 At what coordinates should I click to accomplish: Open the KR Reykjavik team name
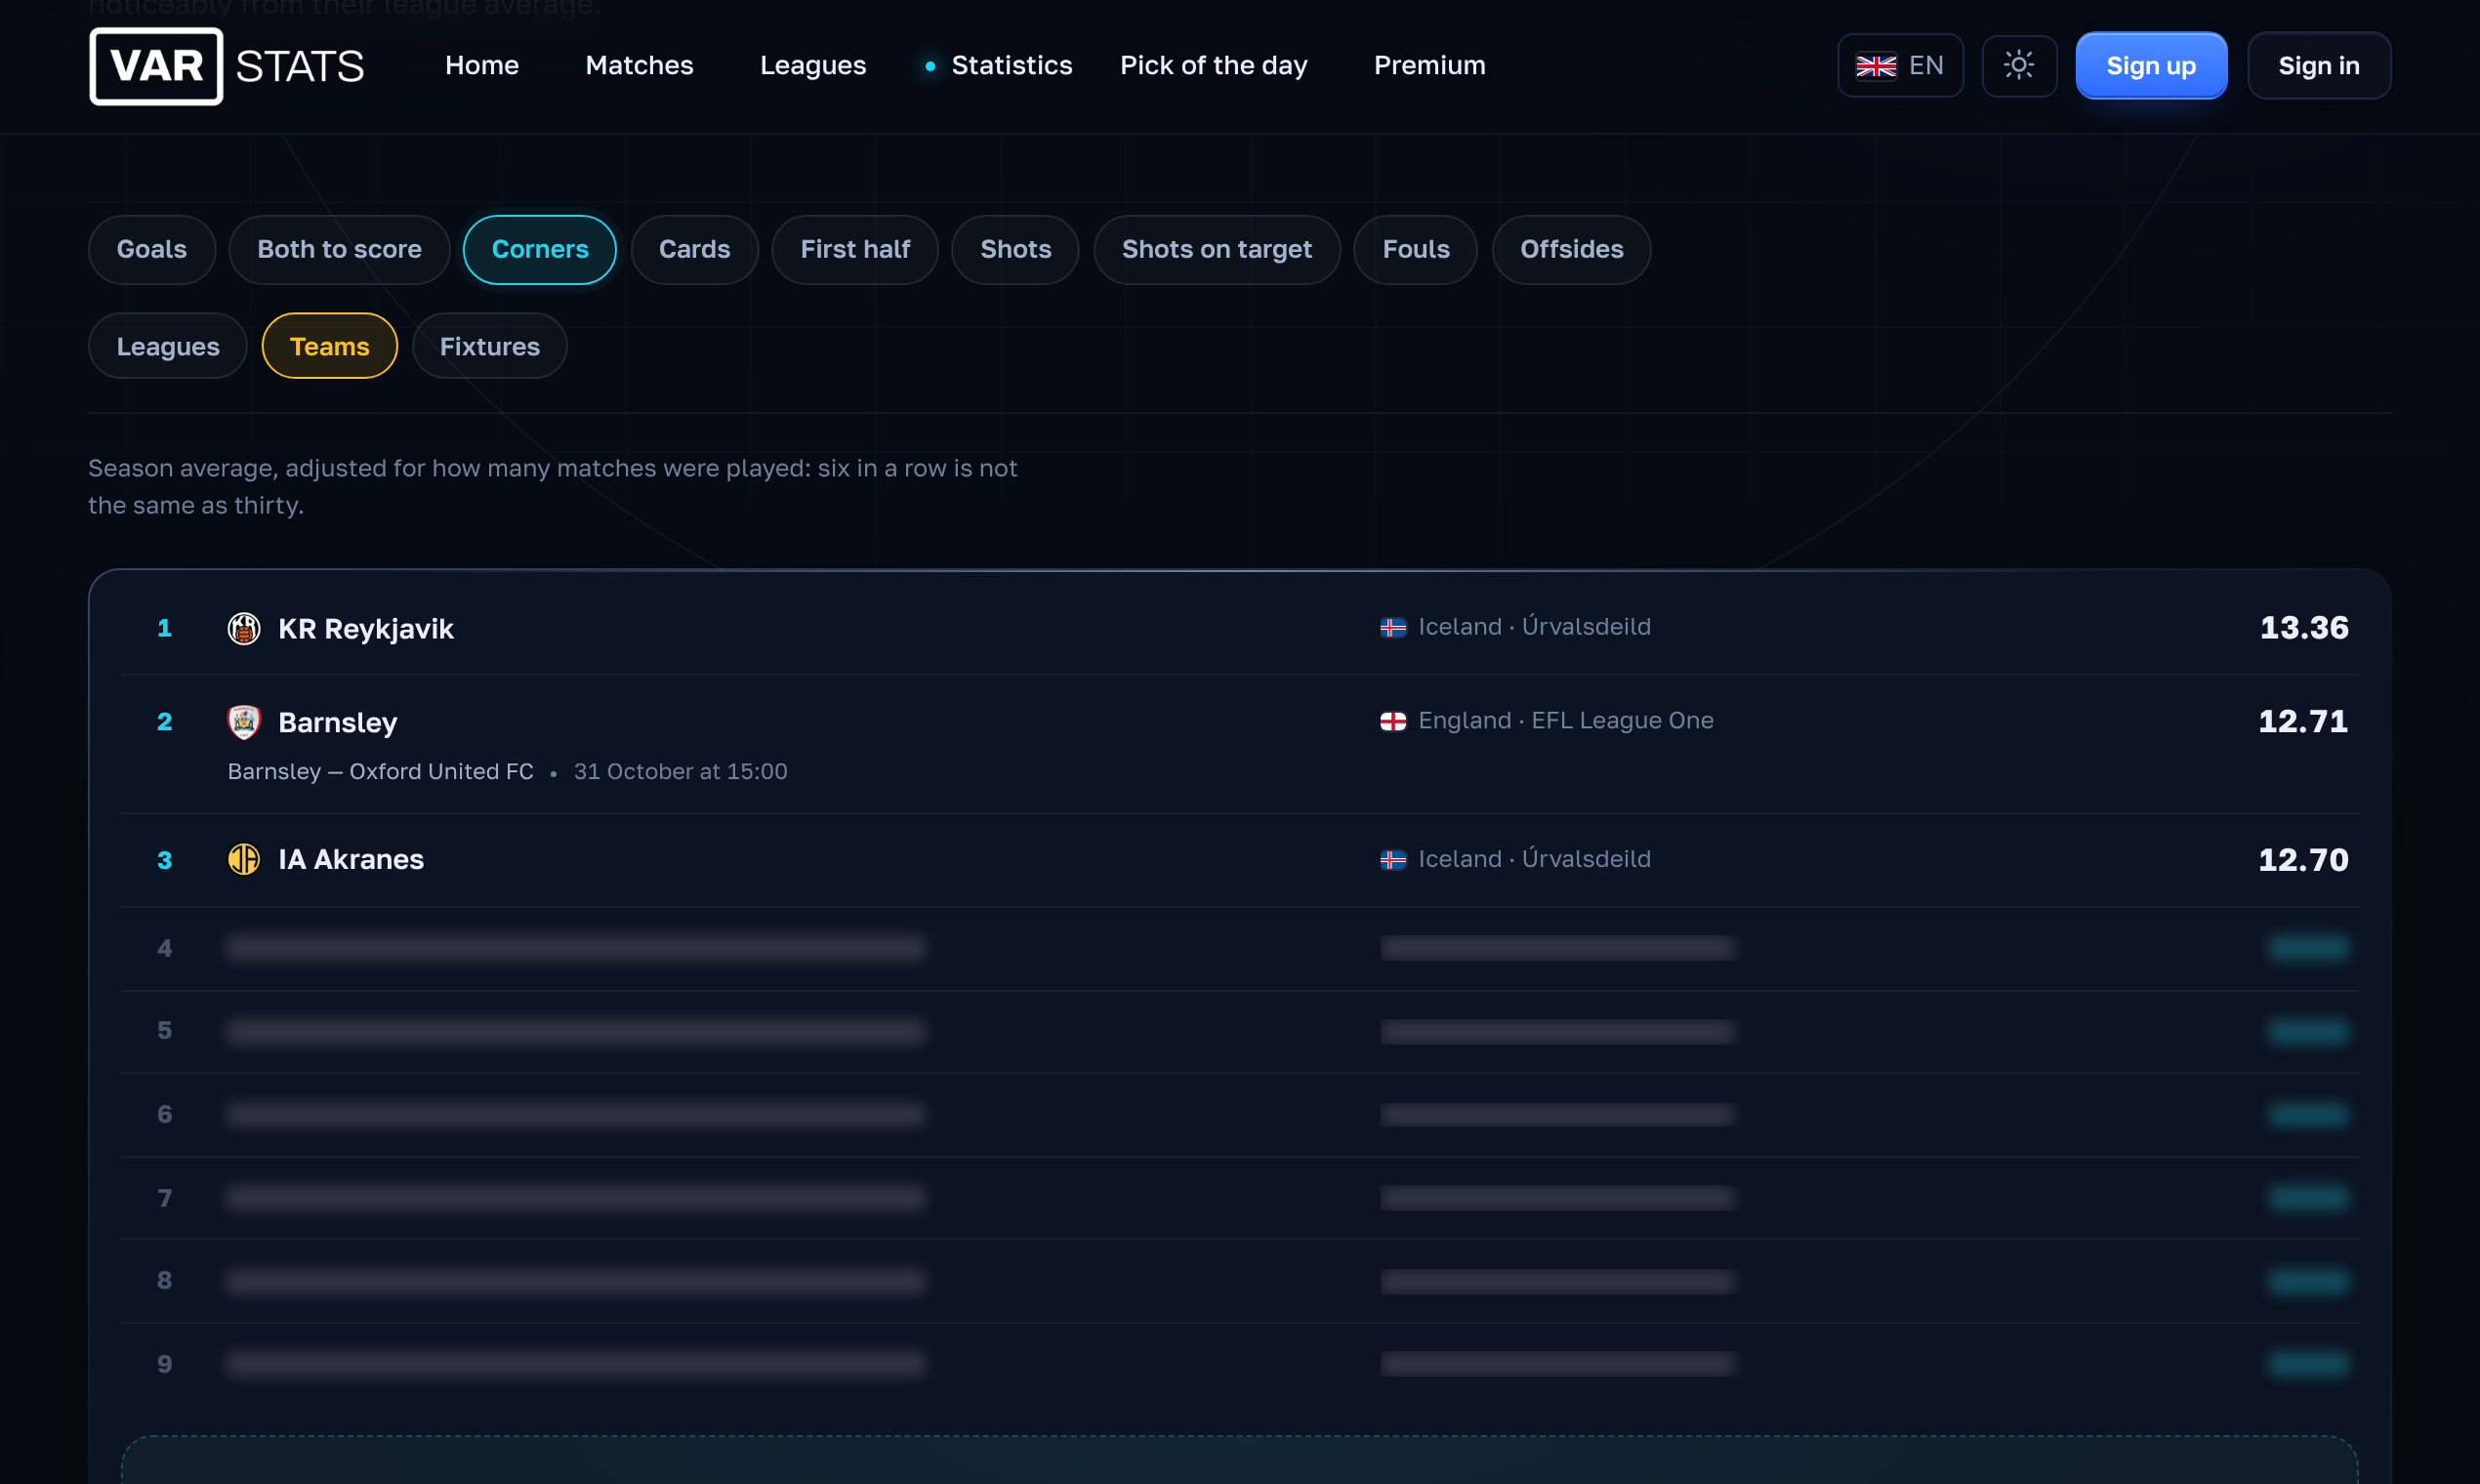coord(366,628)
